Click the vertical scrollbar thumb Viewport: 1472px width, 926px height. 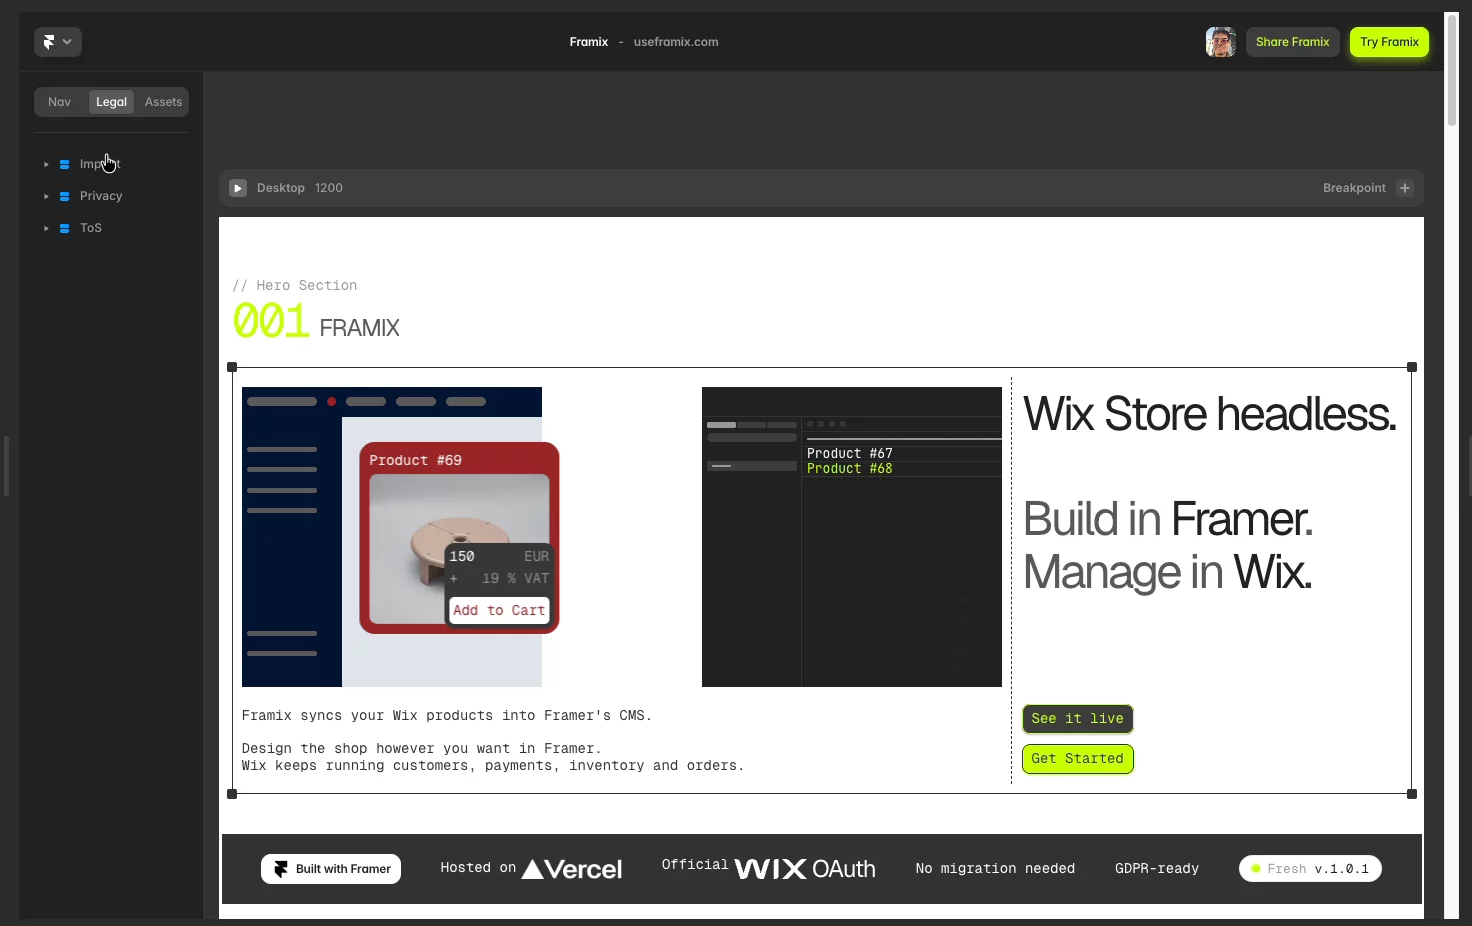(x=1452, y=69)
